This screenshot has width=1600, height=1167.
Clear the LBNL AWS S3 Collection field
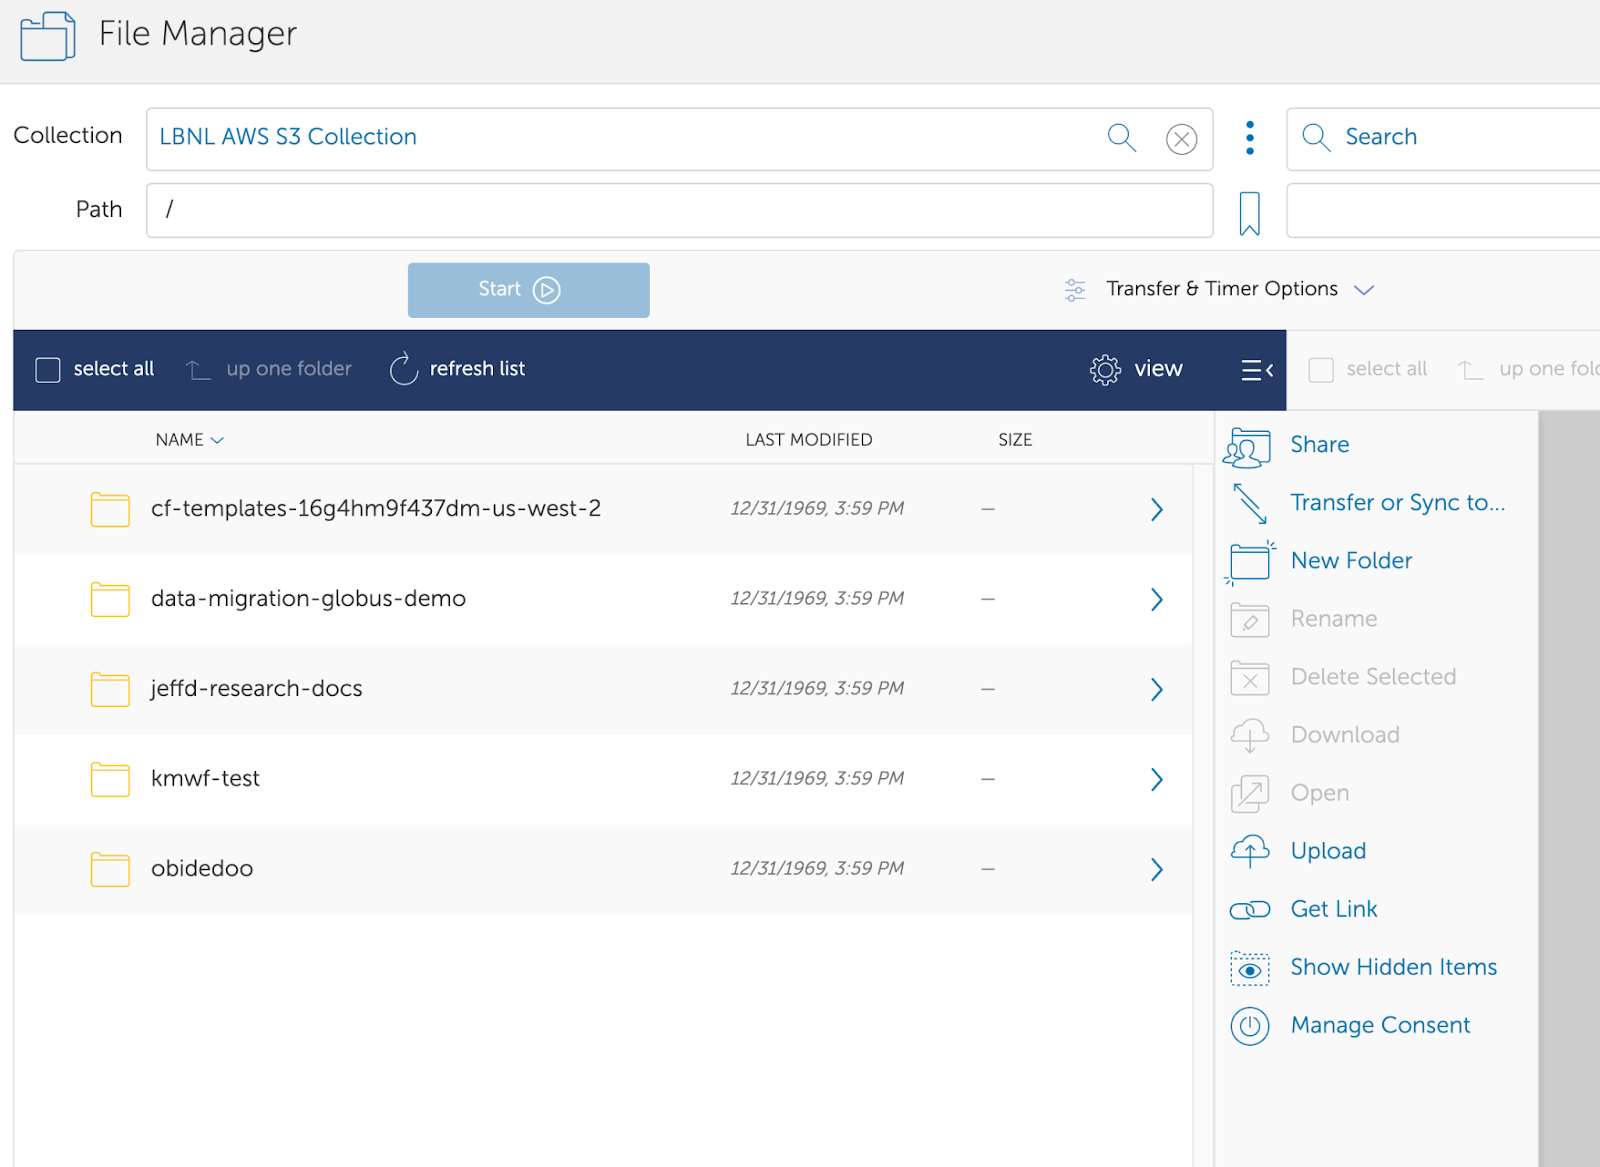coord(1181,139)
